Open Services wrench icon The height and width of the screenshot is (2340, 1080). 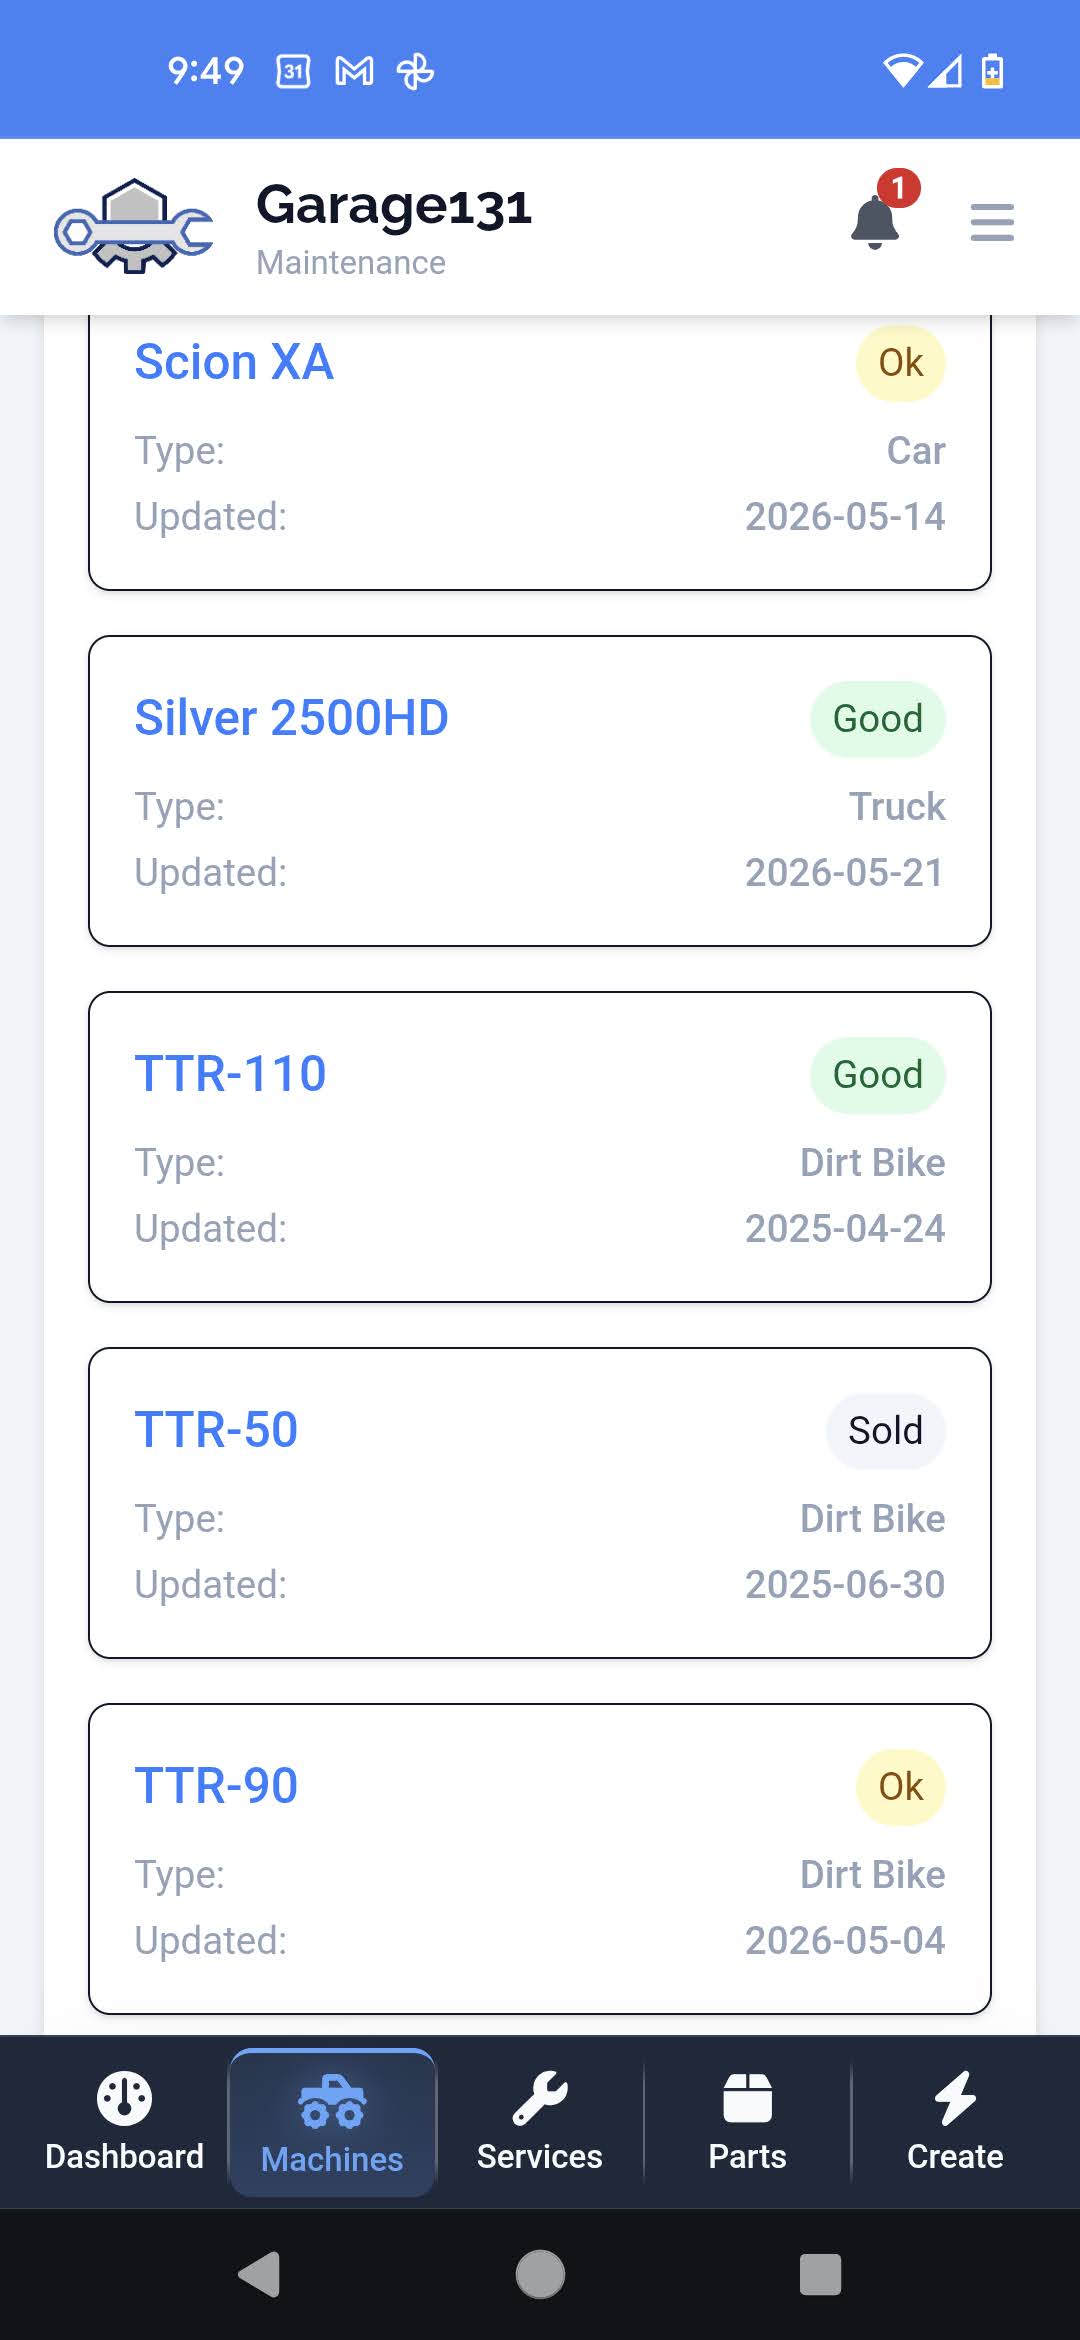point(540,2097)
